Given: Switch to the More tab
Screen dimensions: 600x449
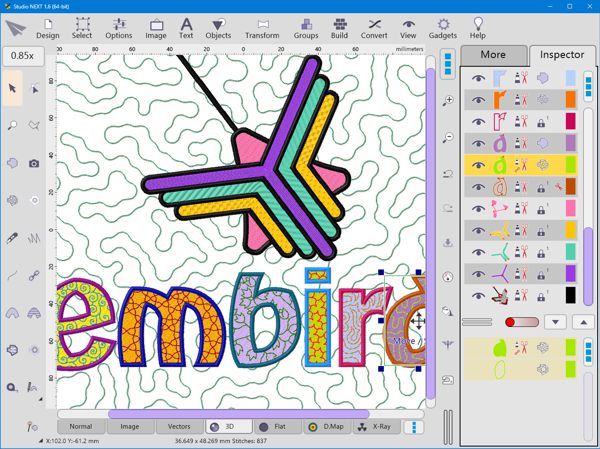Looking at the screenshot, I should coord(492,54).
